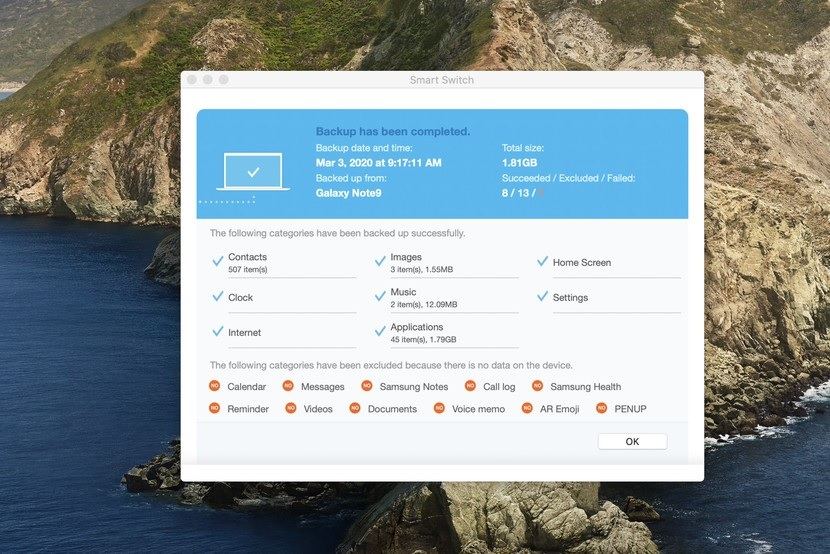Image resolution: width=830 pixels, height=554 pixels.
Task: Click the Internet category label
Action: [x=245, y=332]
